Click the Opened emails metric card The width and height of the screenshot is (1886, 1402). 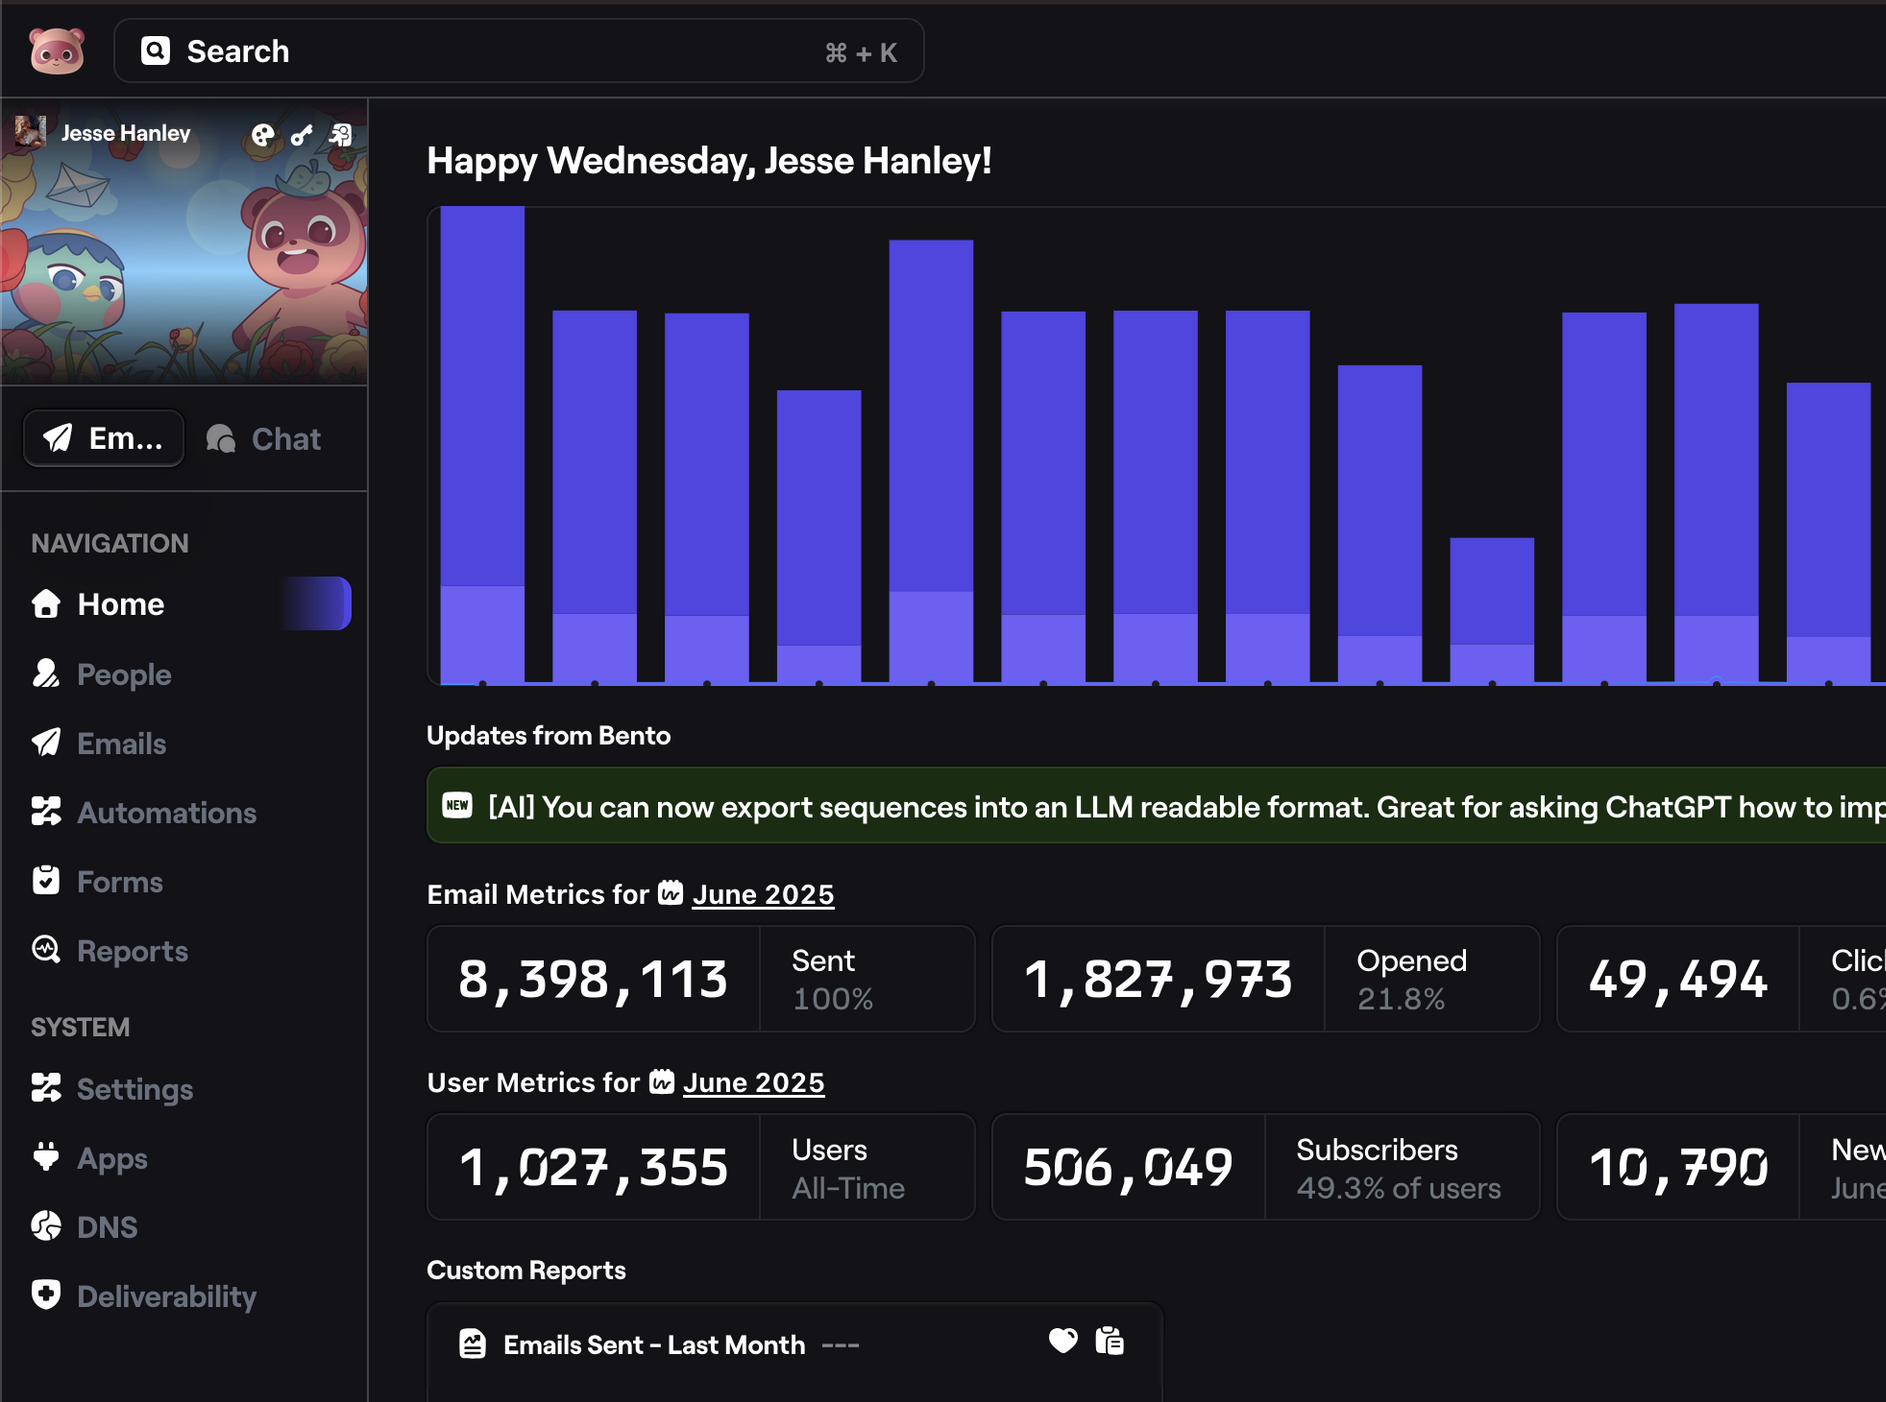coord(1266,978)
